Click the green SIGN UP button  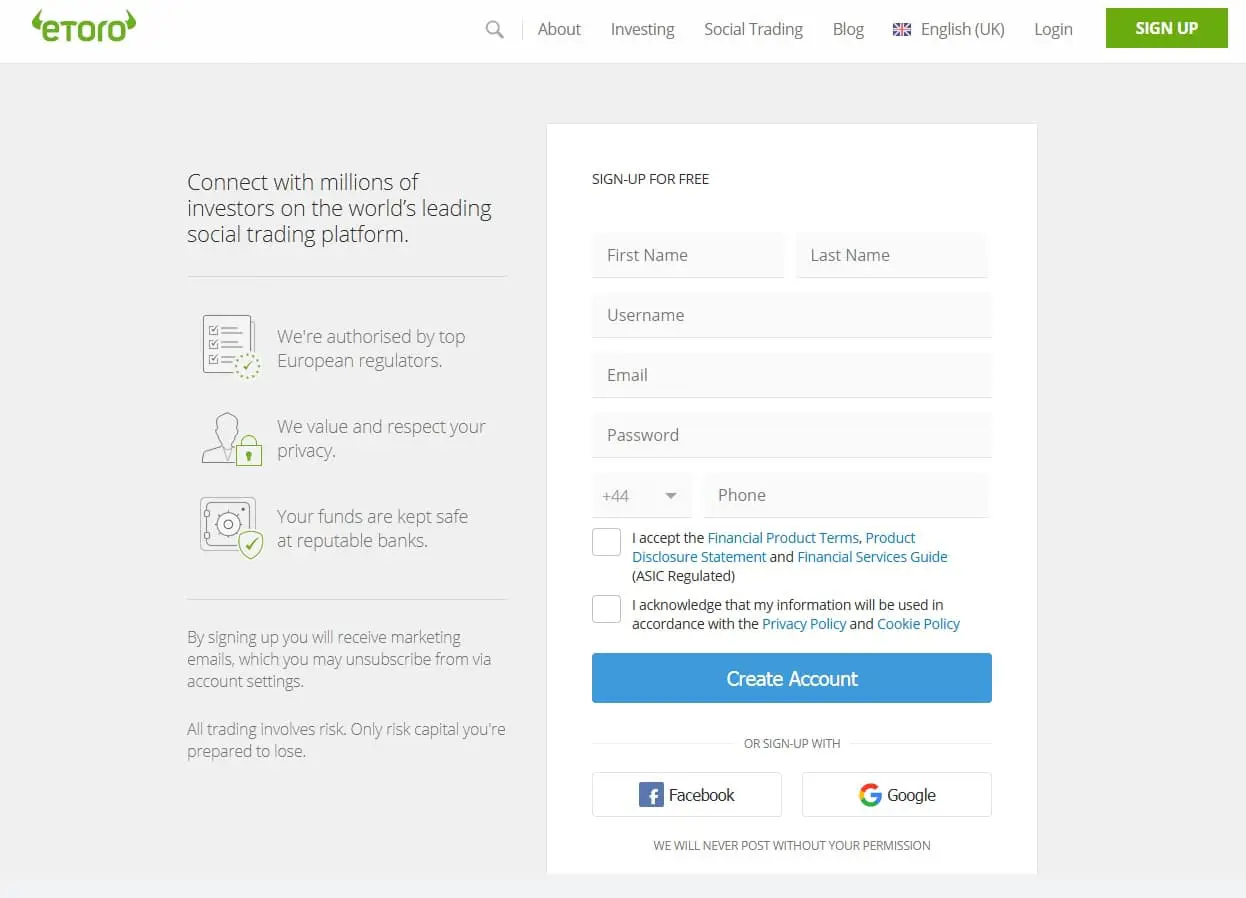1165,28
